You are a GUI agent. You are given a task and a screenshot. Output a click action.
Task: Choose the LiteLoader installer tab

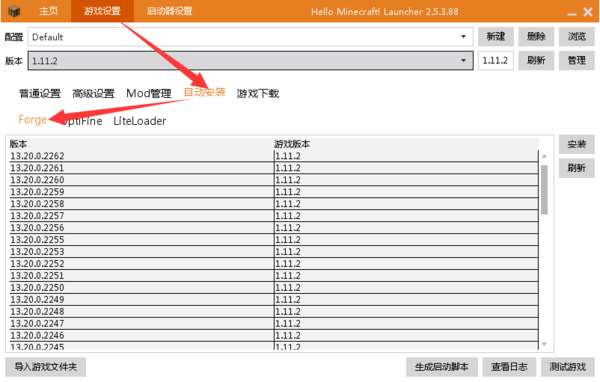coord(140,121)
